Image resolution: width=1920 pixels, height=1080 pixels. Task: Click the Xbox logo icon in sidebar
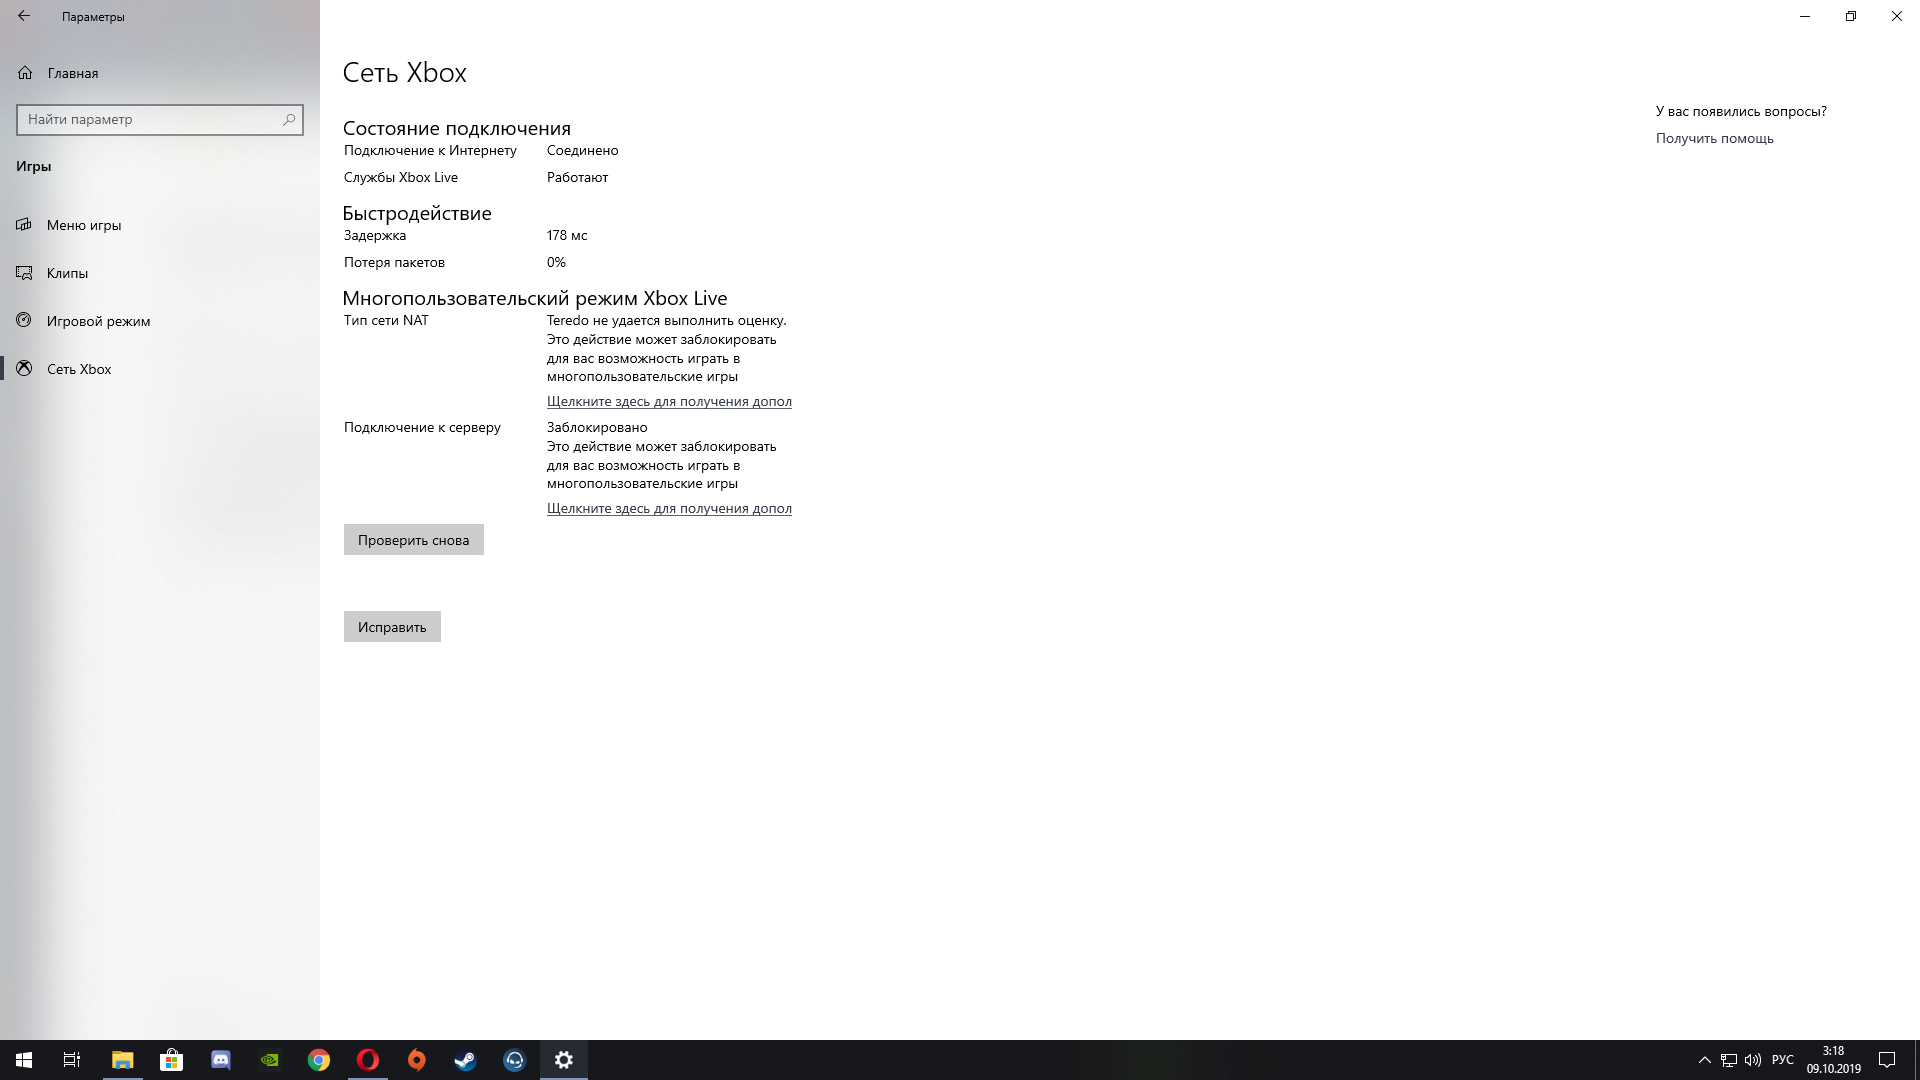[x=24, y=369]
